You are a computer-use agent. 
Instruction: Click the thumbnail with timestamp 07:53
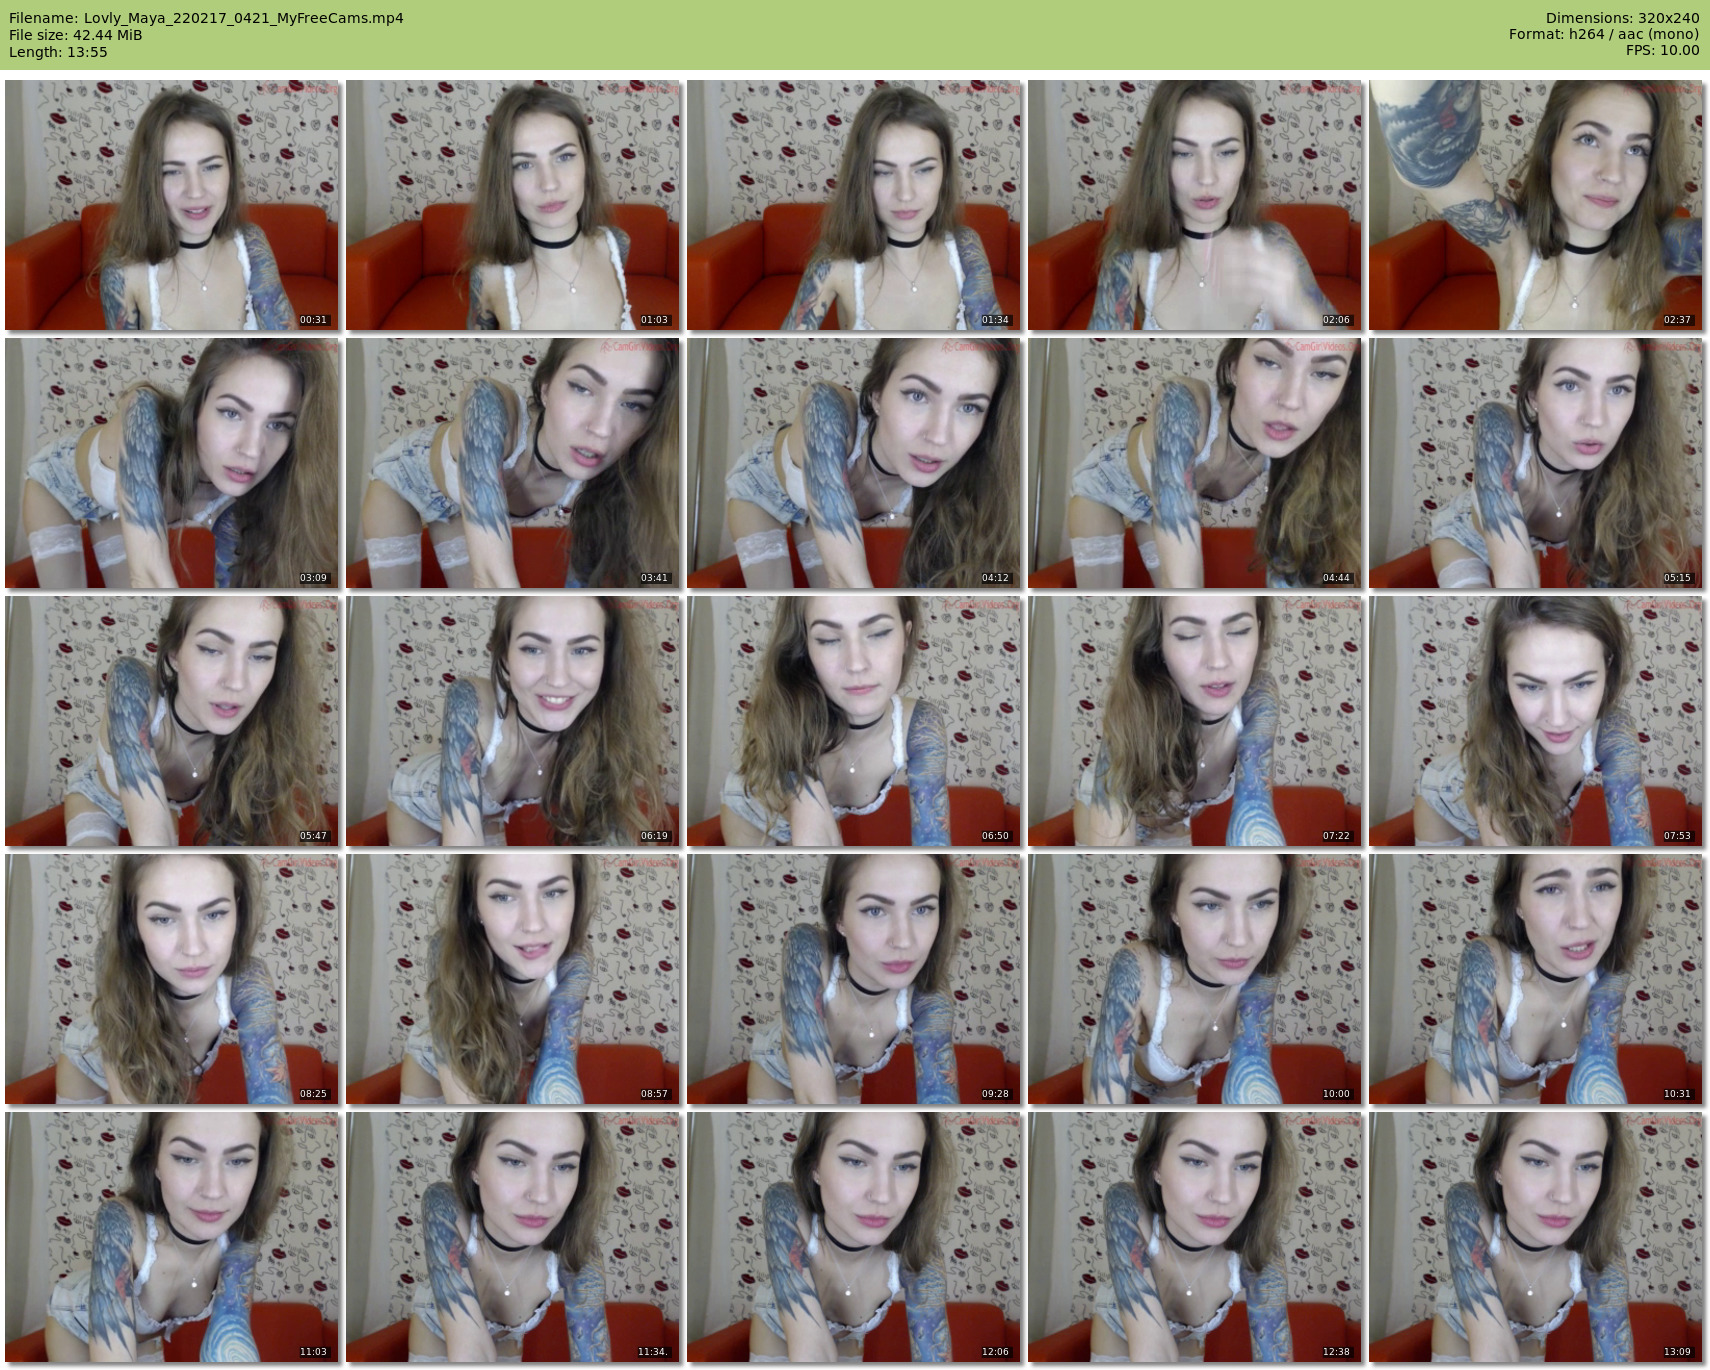[x=1536, y=721]
